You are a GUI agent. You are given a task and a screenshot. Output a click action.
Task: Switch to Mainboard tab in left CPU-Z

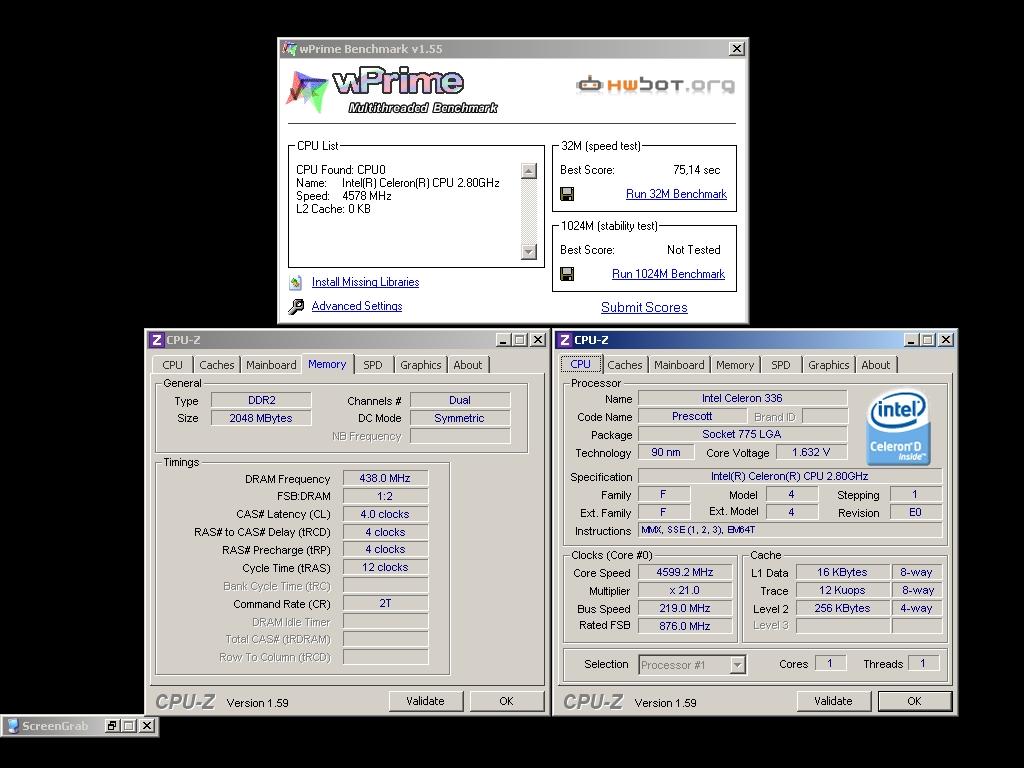(x=271, y=365)
